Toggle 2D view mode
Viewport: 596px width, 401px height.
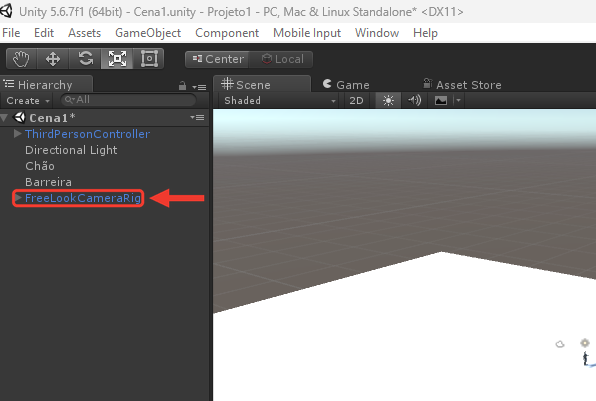[356, 101]
